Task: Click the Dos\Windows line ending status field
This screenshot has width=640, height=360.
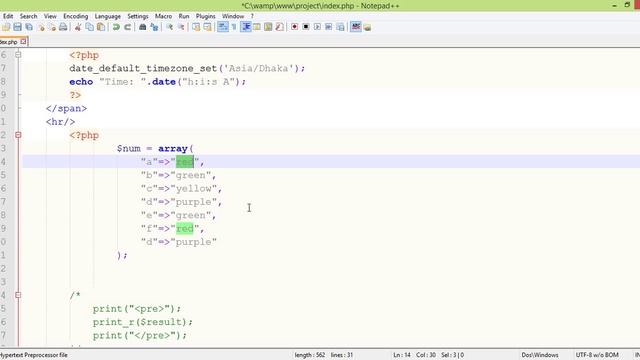Action: pyautogui.click(x=540, y=355)
